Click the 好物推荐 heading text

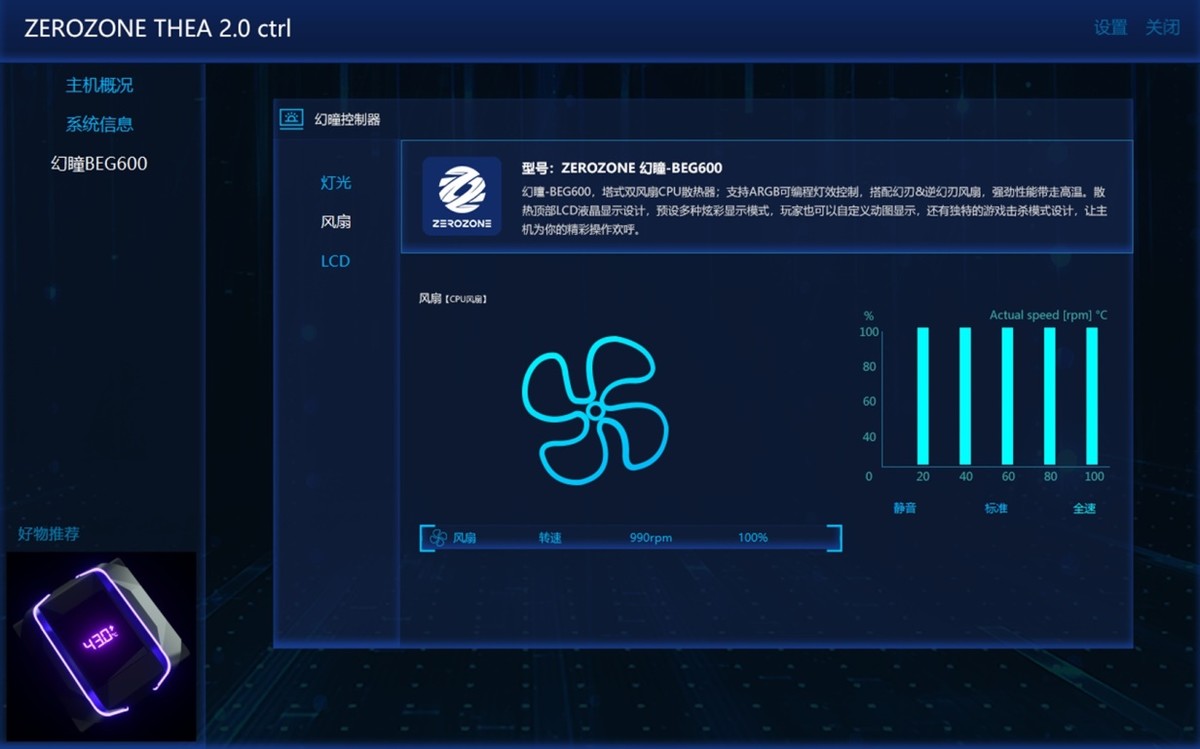[48, 534]
